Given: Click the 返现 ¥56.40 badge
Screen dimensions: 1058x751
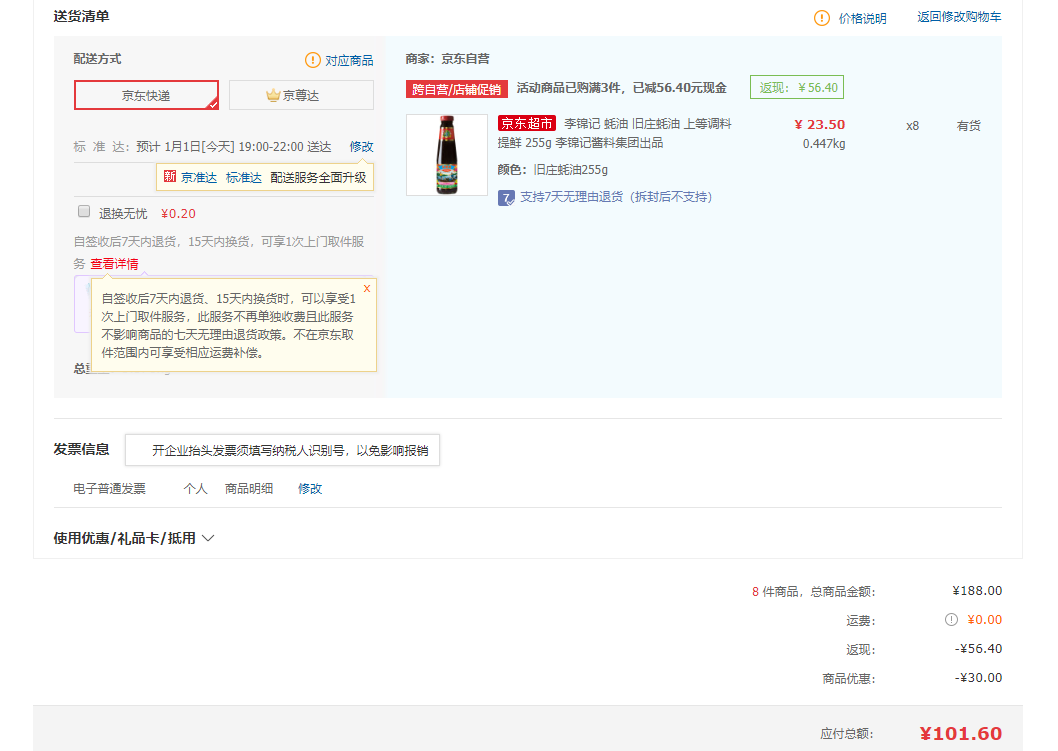Looking at the screenshot, I should point(797,88).
